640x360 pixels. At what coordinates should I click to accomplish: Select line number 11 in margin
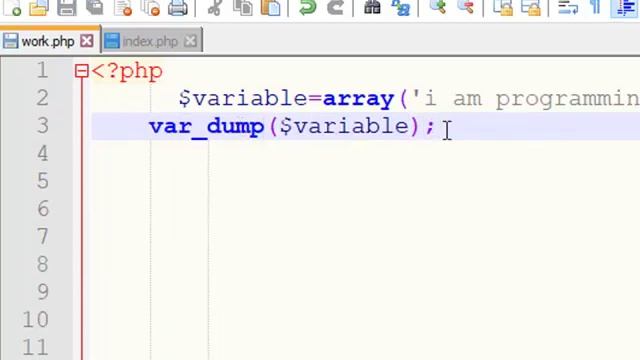tap(36, 347)
